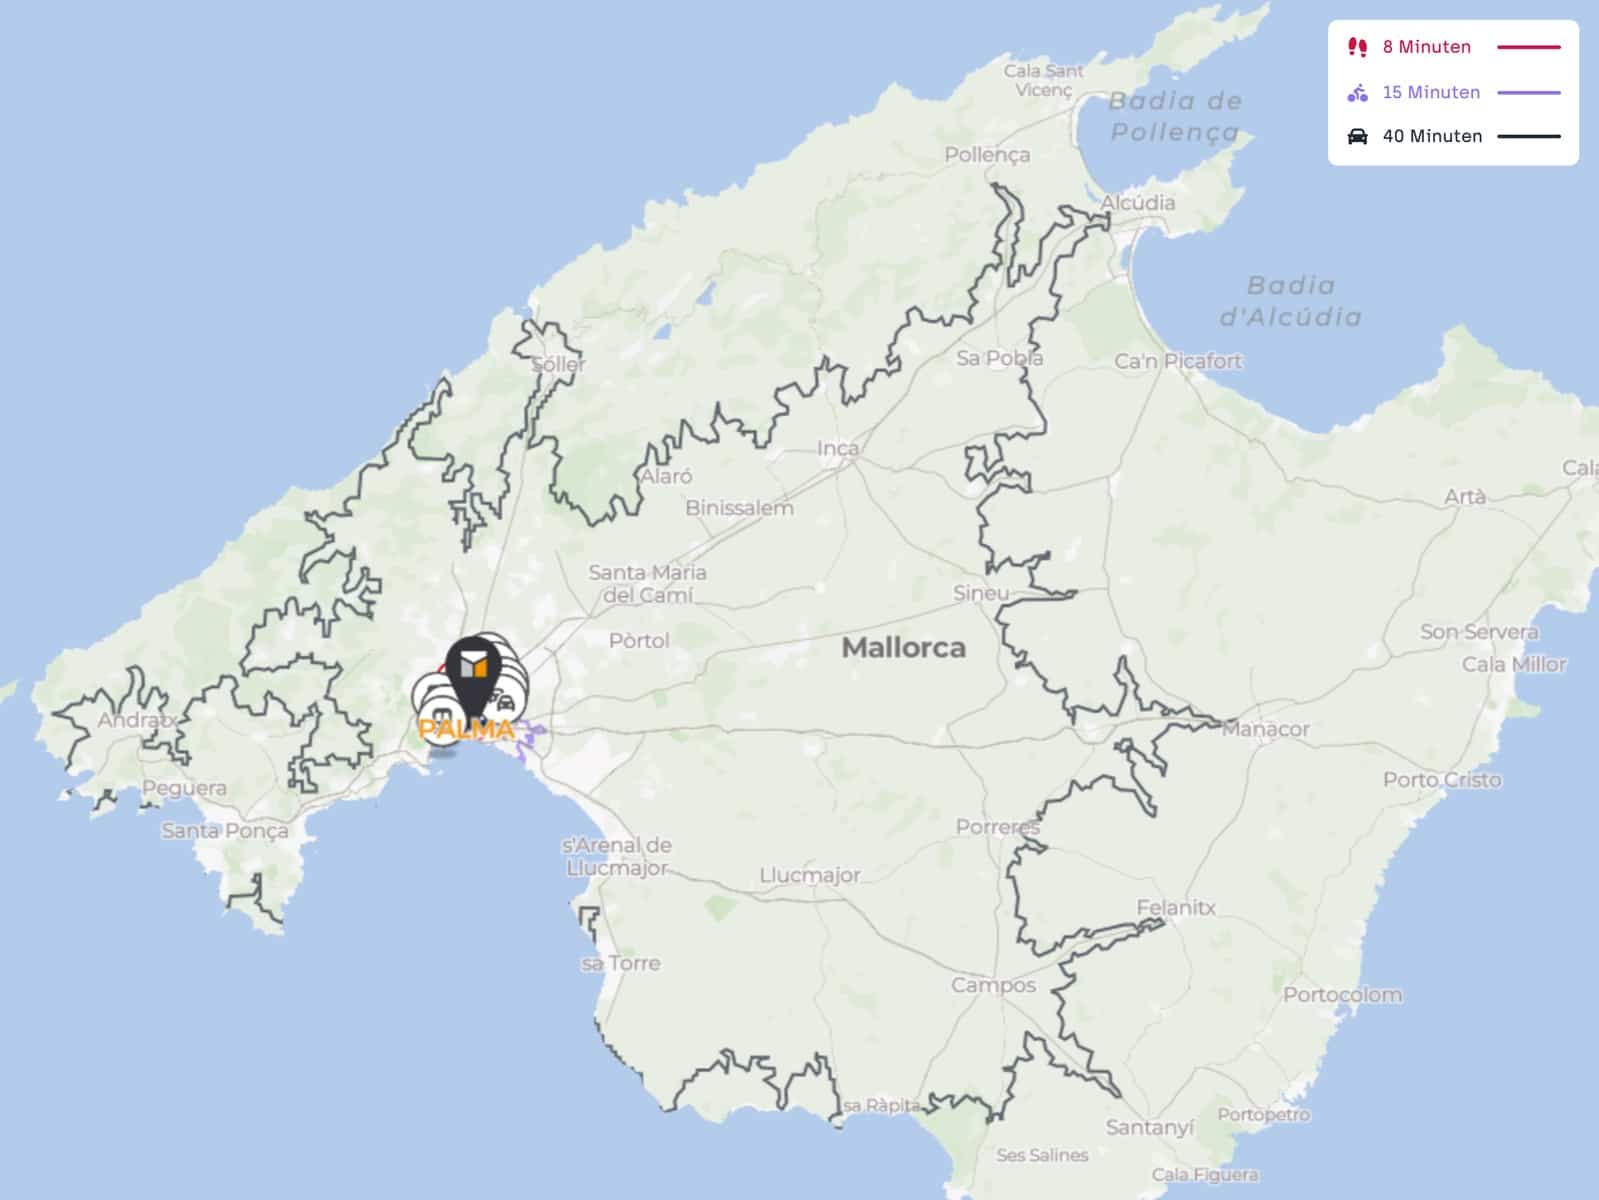The image size is (1599, 1200).
Task: Click the purple line swatch for 15 Minuten
Action: tap(1528, 93)
